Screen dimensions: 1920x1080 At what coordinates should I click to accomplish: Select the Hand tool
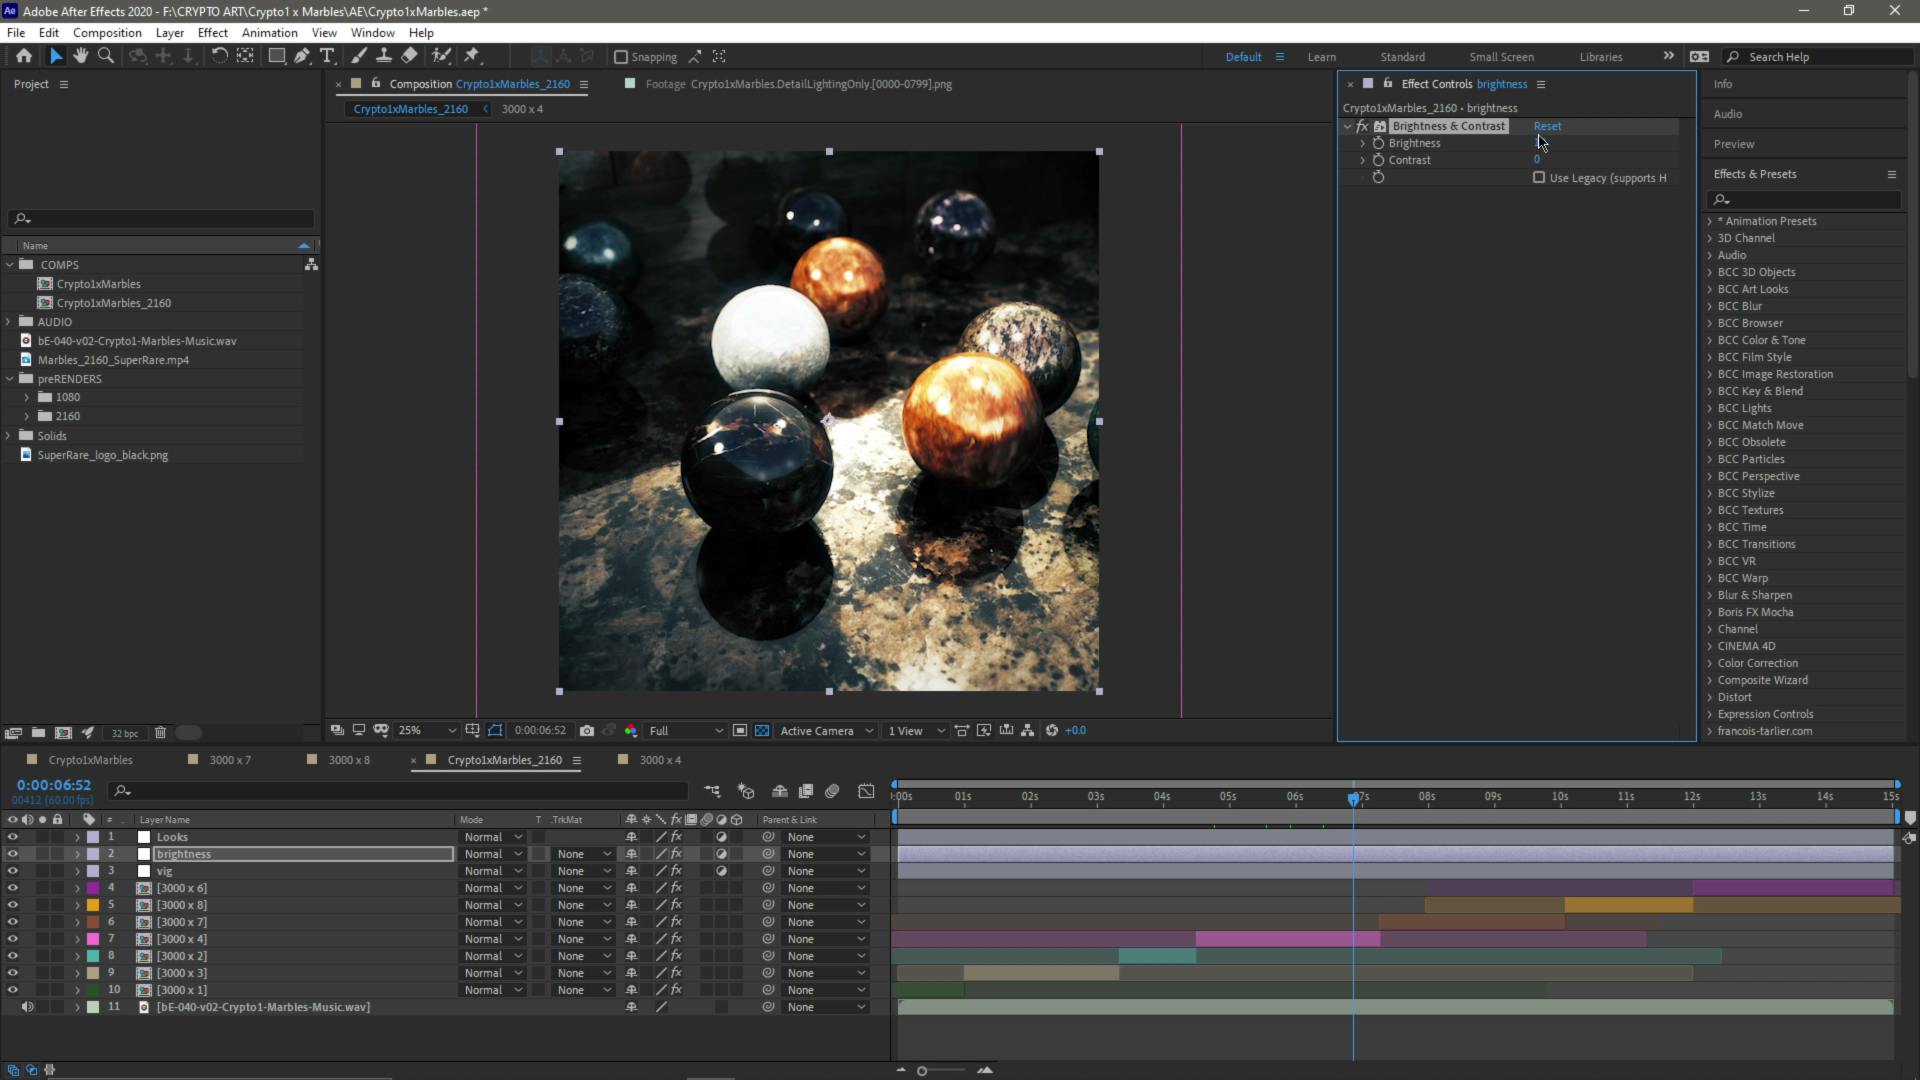[81, 56]
